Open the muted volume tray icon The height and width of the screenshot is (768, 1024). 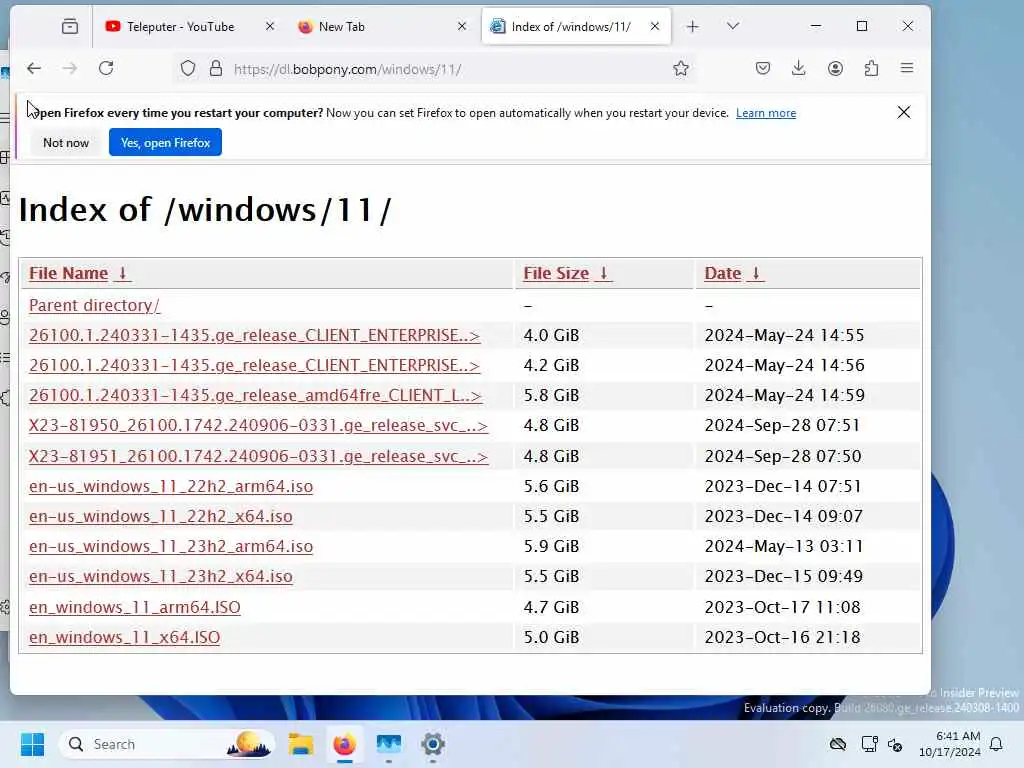pyautogui.click(x=895, y=744)
